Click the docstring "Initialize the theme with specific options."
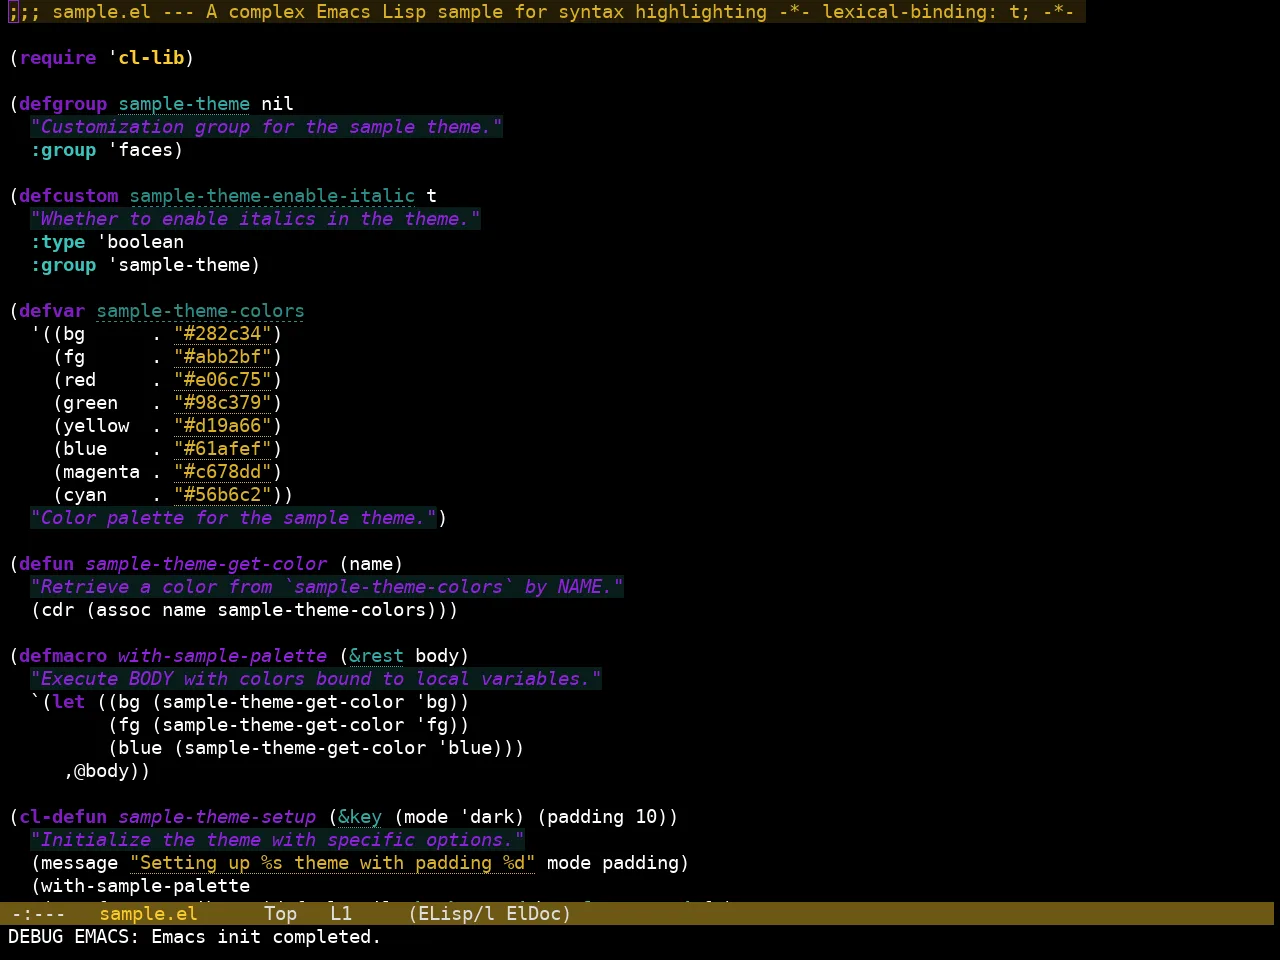Screen dimensions: 1280x960 point(277,840)
